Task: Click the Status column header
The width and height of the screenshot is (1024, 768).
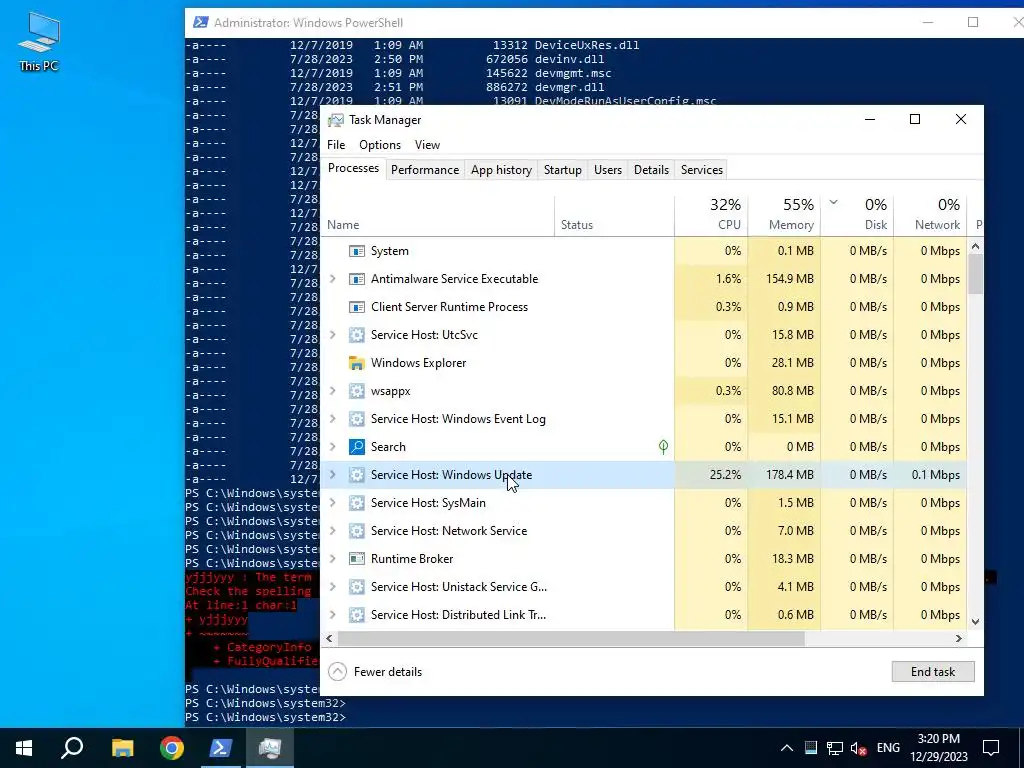Action: point(615,216)
